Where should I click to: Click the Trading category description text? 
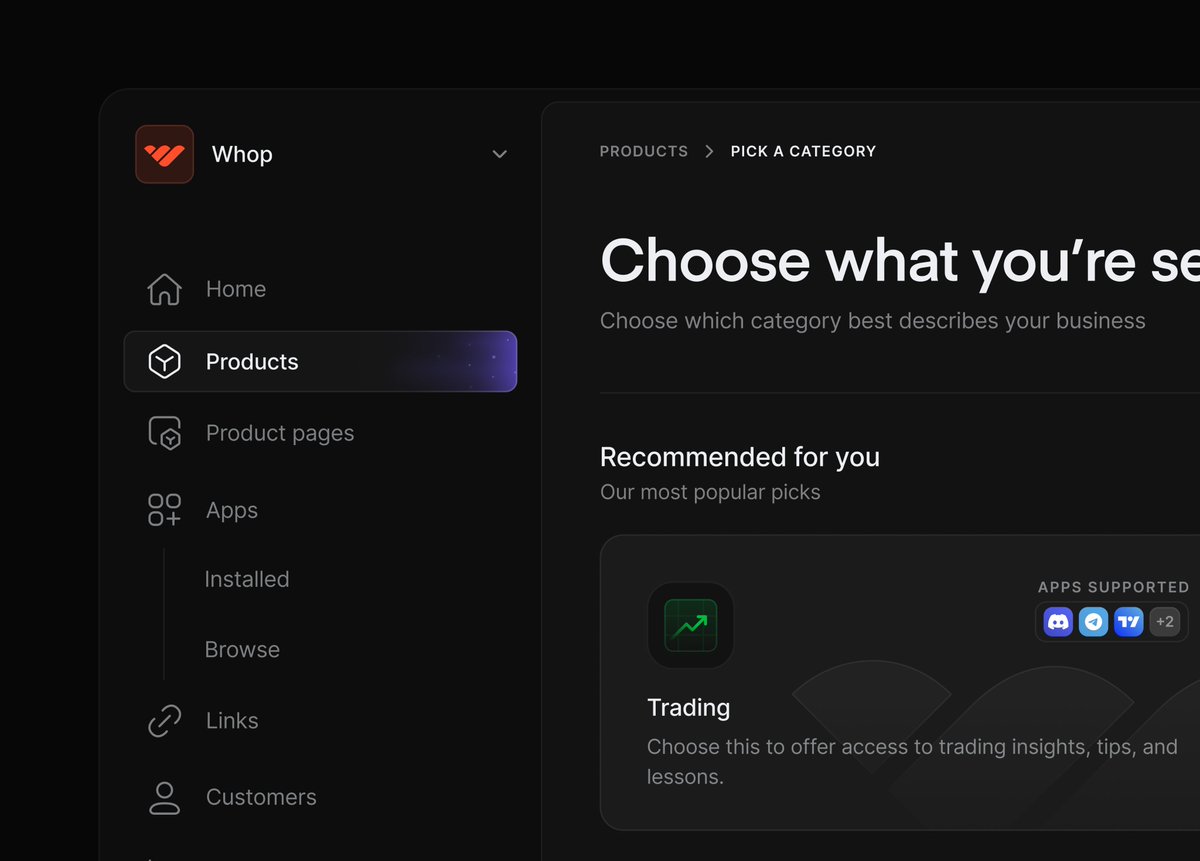pos(912,761)
